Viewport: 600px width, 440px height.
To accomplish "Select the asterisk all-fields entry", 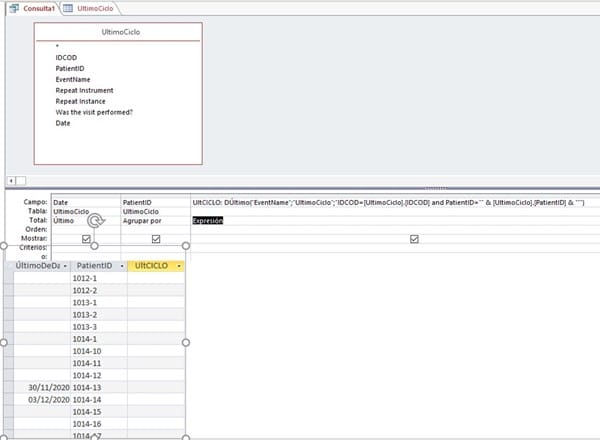I will pos(58,47).
